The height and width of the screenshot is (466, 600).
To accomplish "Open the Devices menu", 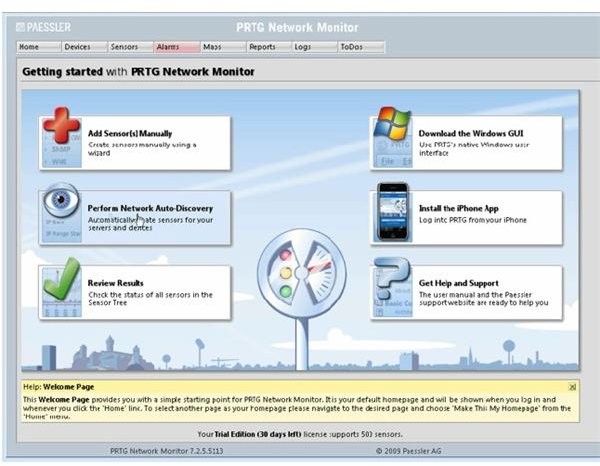I will point(85,47).
